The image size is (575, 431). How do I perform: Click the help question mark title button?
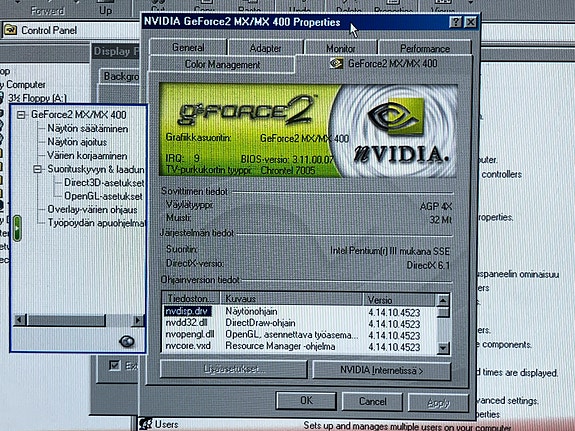pyautogui.click(x=455, y=22)
